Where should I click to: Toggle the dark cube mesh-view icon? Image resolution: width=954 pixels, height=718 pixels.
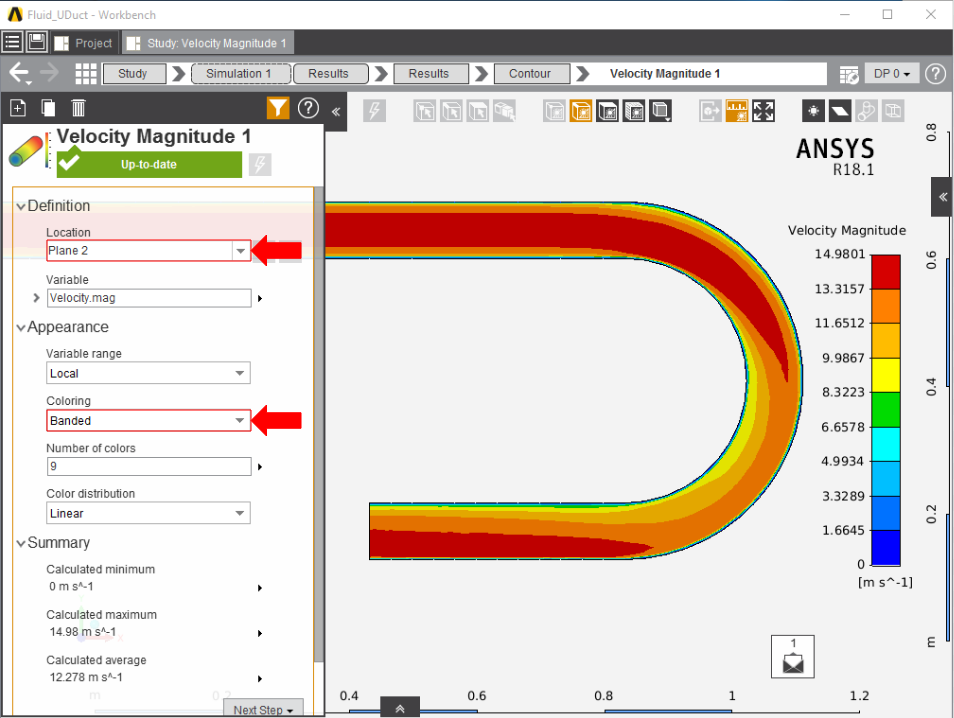[634, 111]
